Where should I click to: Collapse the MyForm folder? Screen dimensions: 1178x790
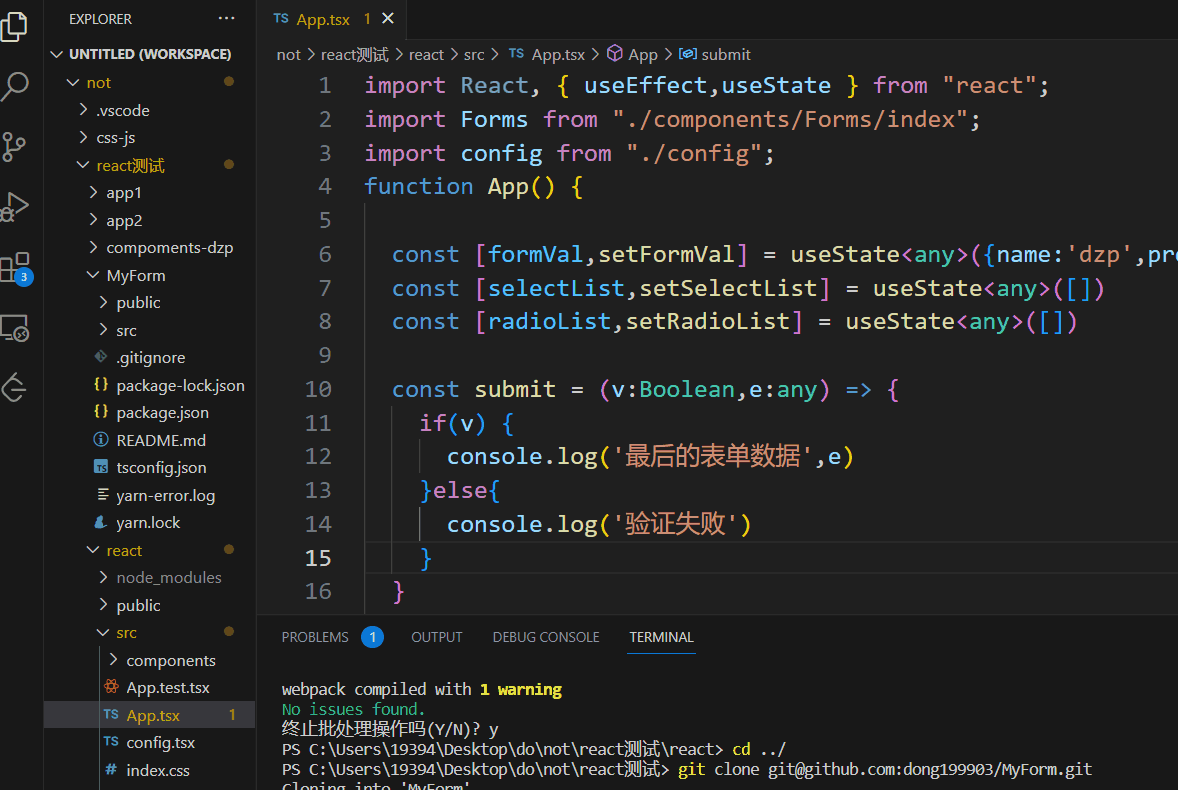(x=93, y=275)
